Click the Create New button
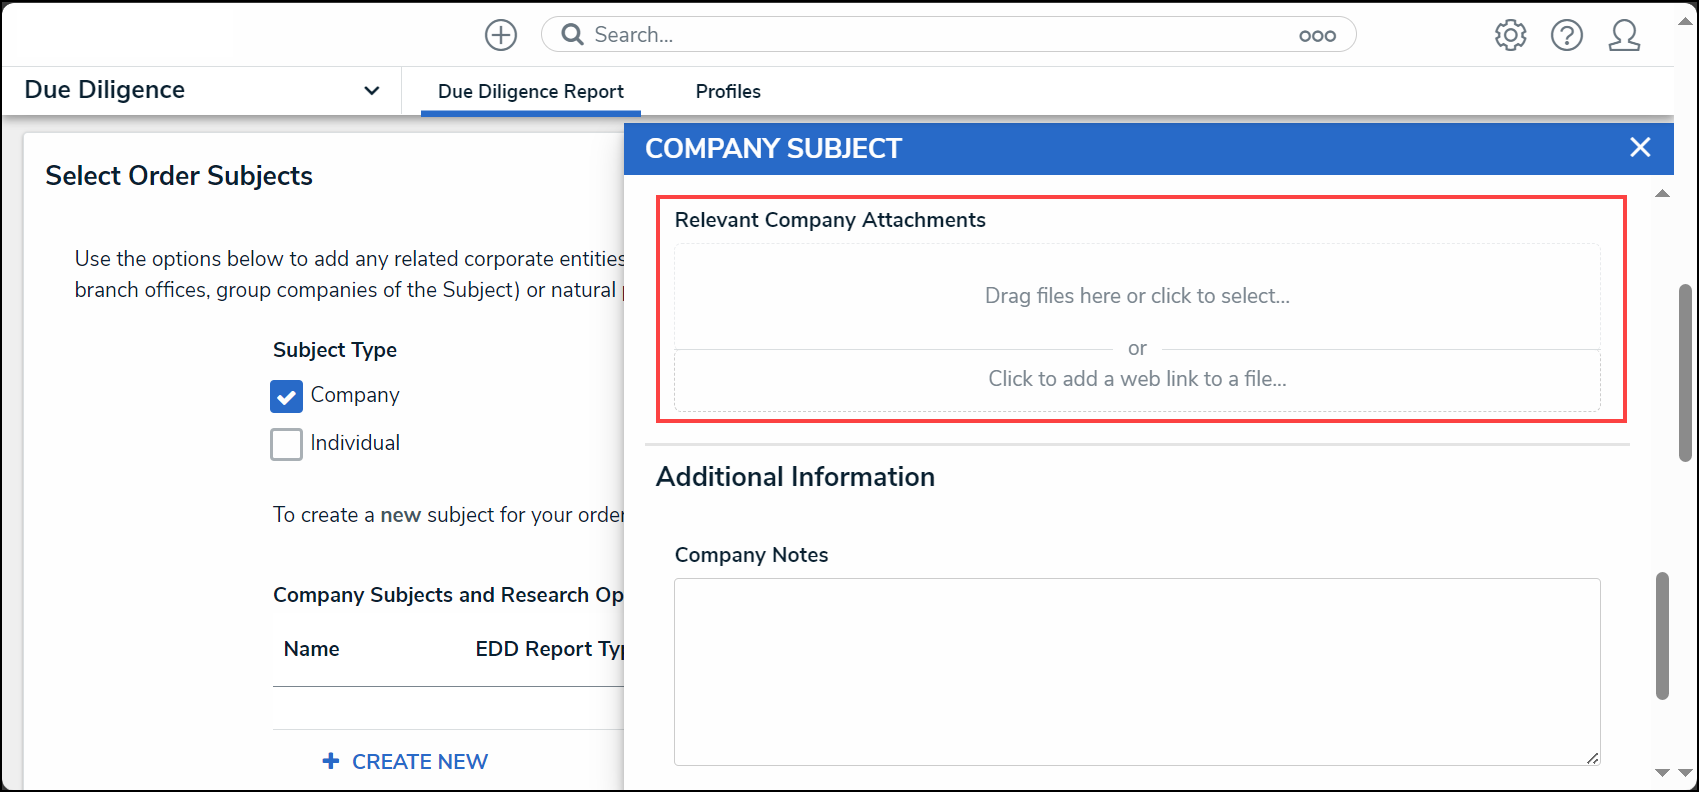 (x=405, y=762)
